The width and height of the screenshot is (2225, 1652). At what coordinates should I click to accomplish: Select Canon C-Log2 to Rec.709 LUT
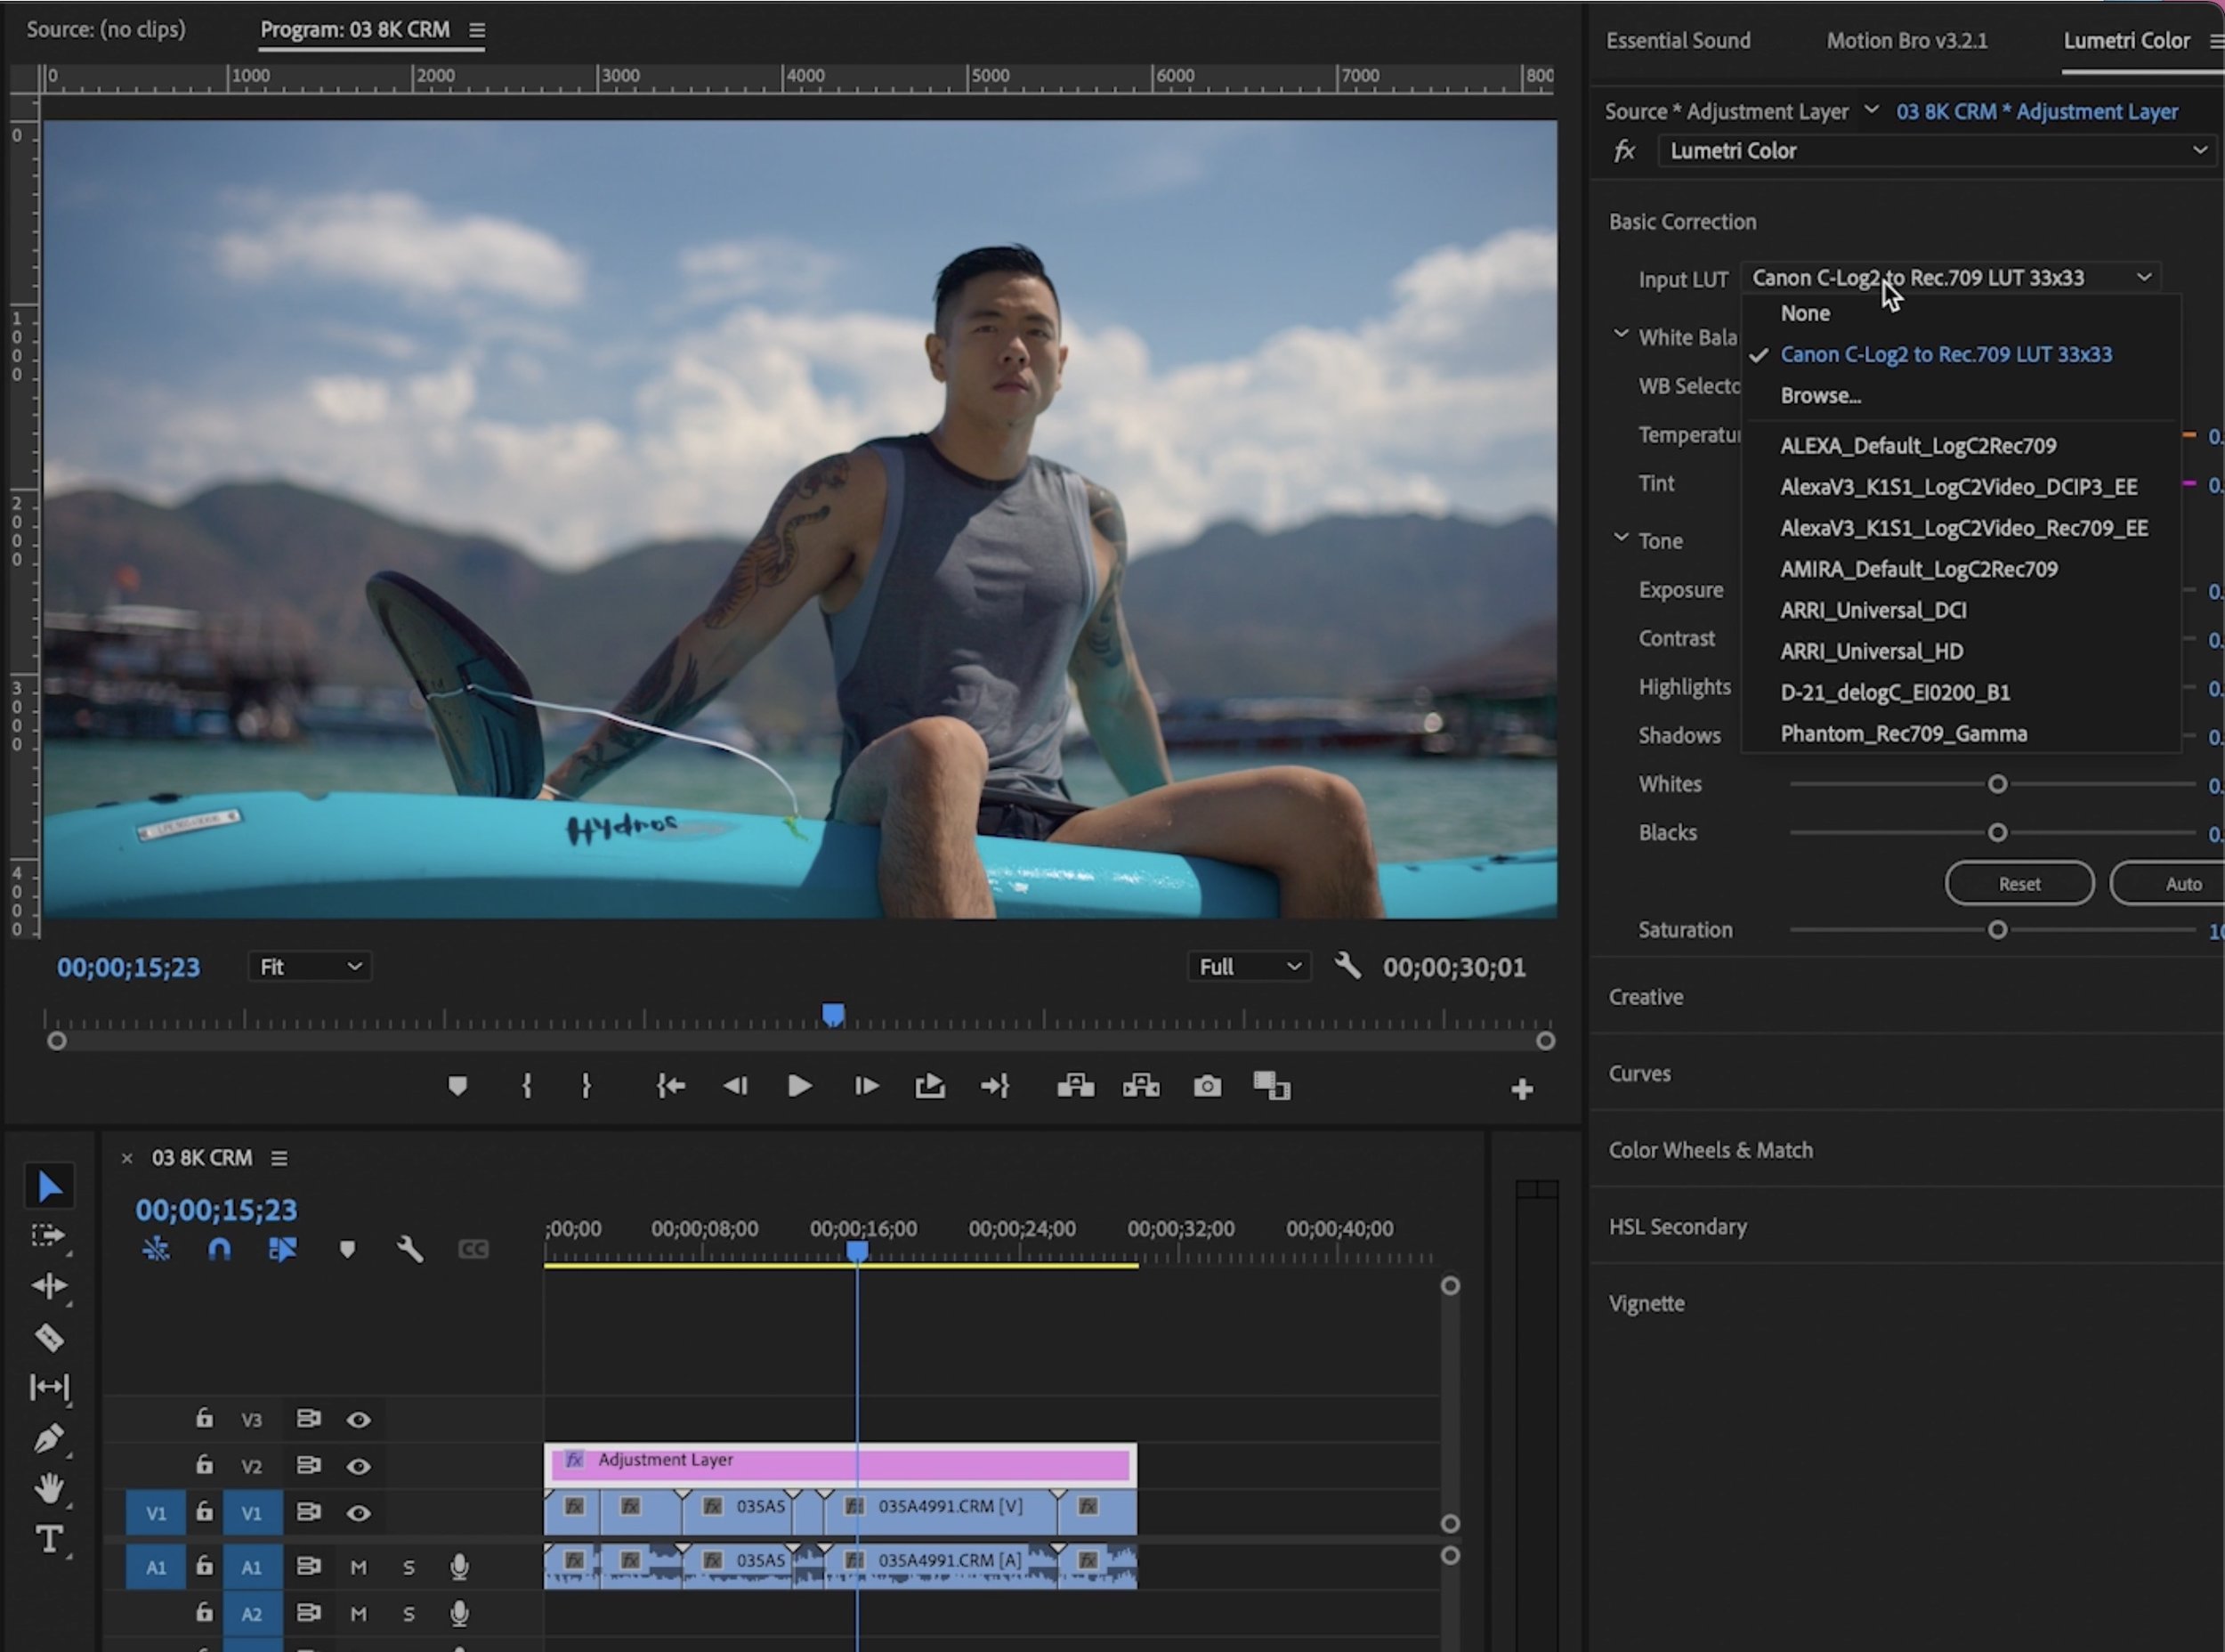click(x=1946, y=354)
